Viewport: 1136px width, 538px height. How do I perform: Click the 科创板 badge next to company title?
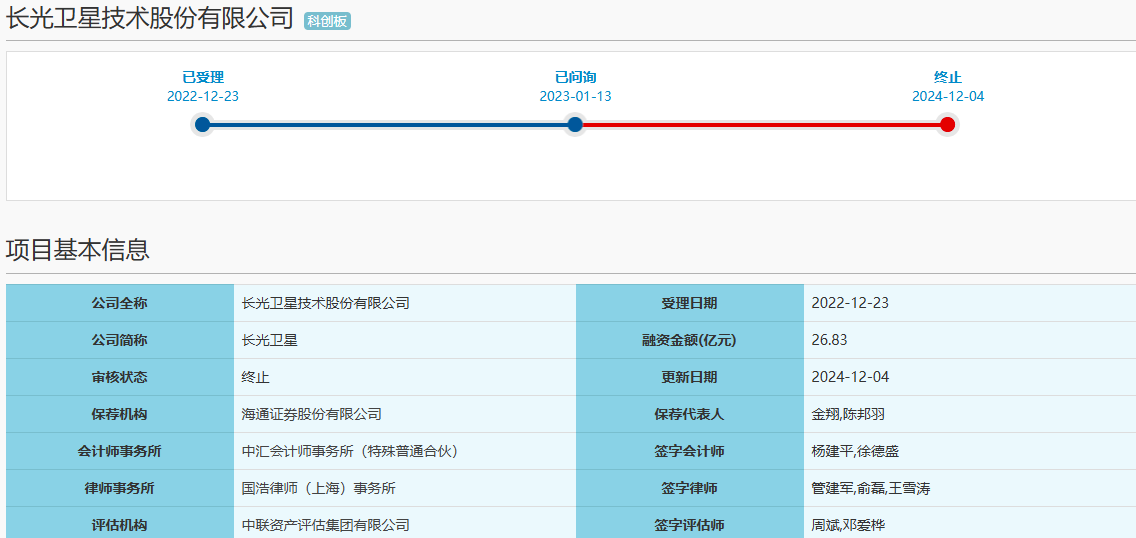point(327,21)
